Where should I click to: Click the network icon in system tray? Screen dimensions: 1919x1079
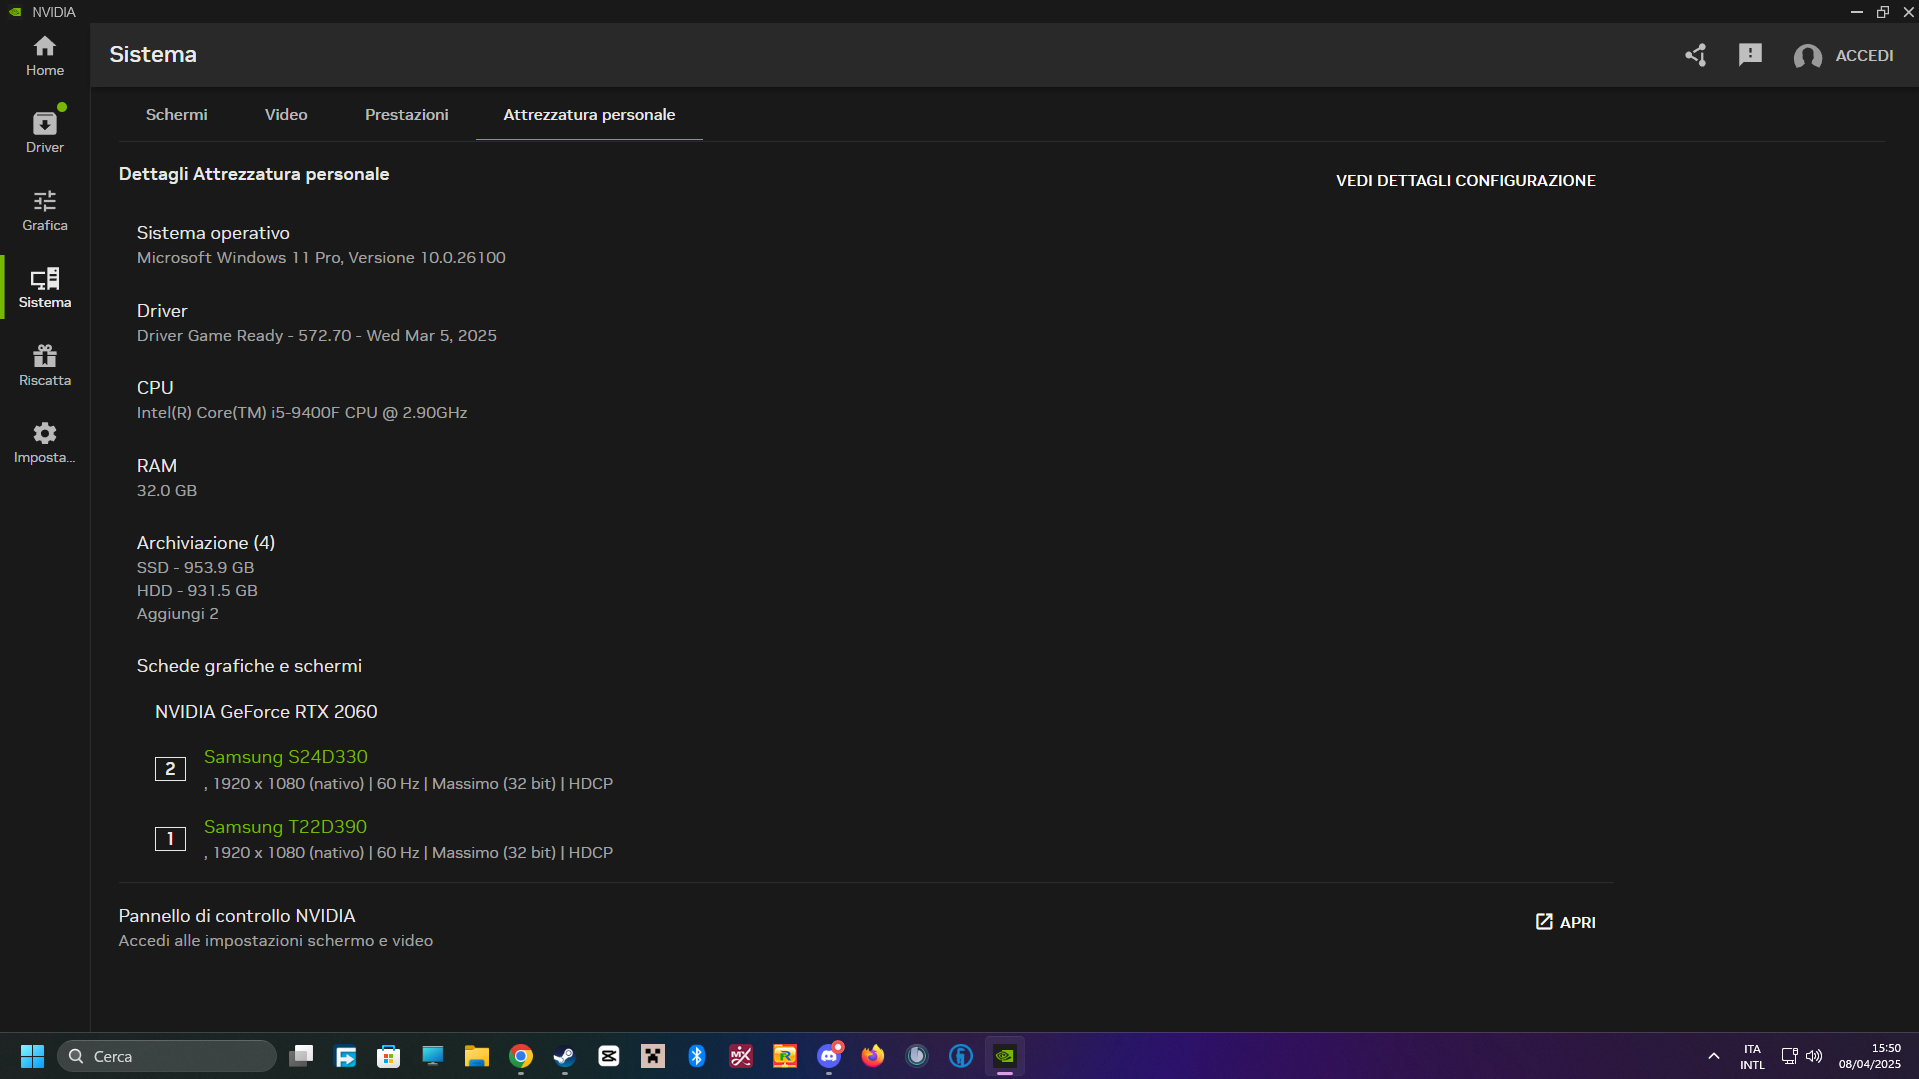tap(1789, 1056)
